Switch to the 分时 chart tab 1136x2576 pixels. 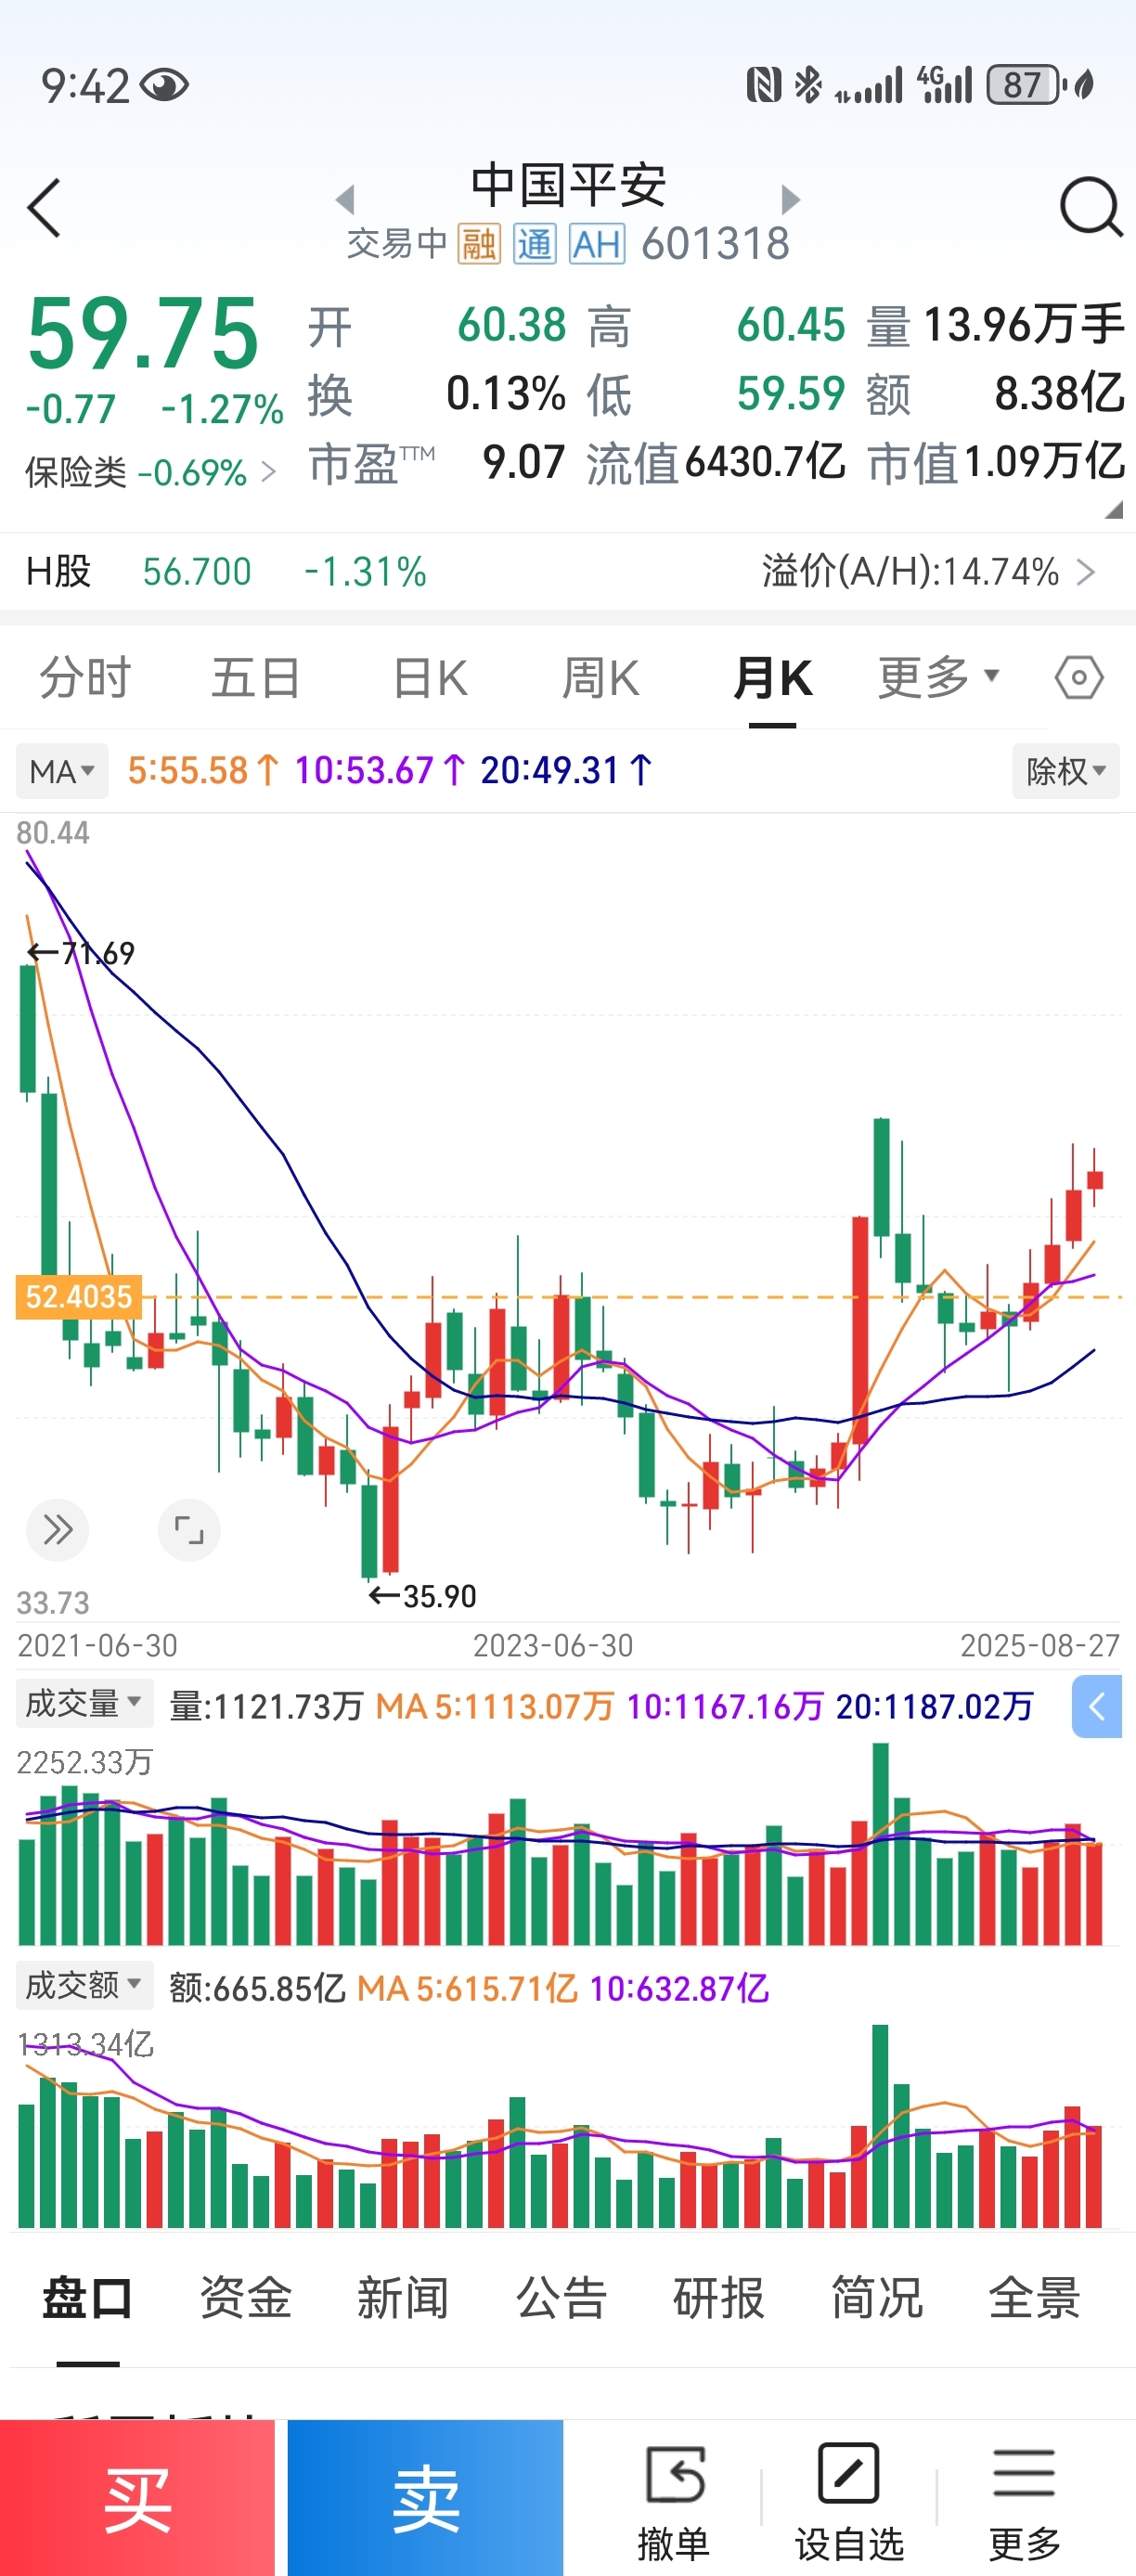pyautogui.click(x=85, y=678)
